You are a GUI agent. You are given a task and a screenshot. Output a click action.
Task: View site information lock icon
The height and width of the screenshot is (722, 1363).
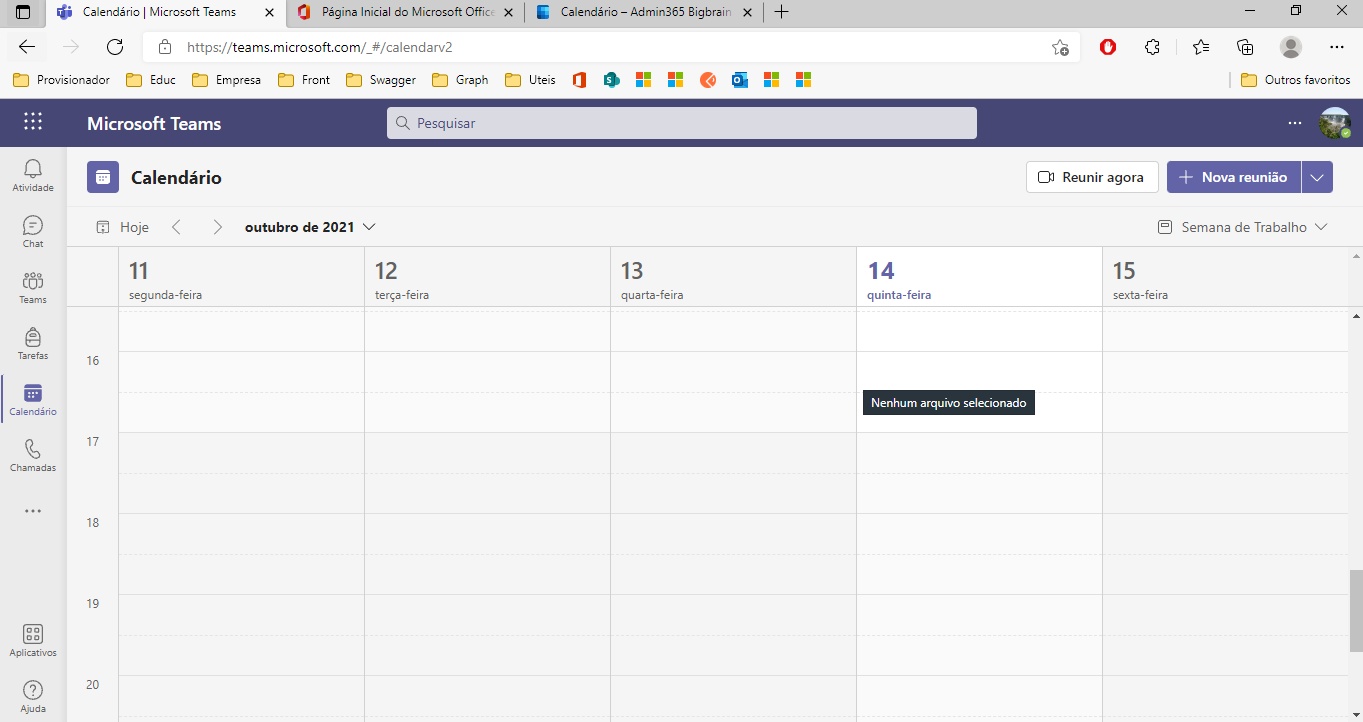pyautogui.click(x=165, y=47)
